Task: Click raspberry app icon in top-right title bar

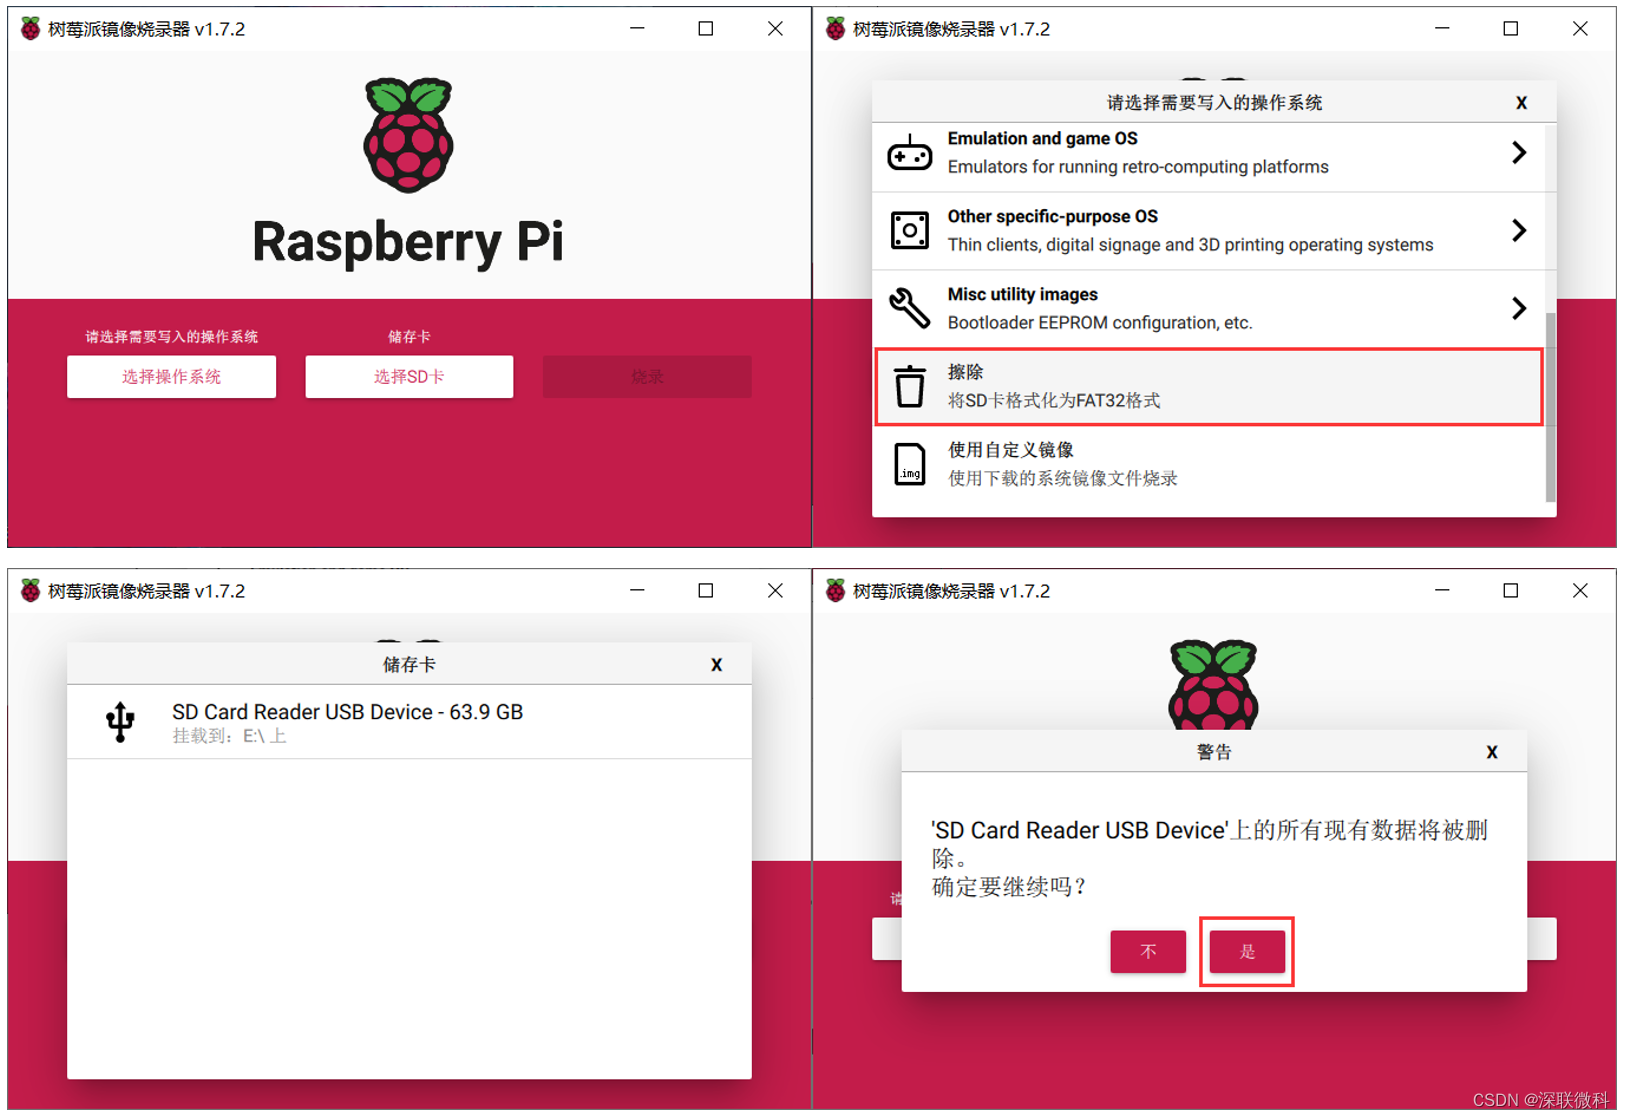Action: pyautogui.click(x=835, y=29)
